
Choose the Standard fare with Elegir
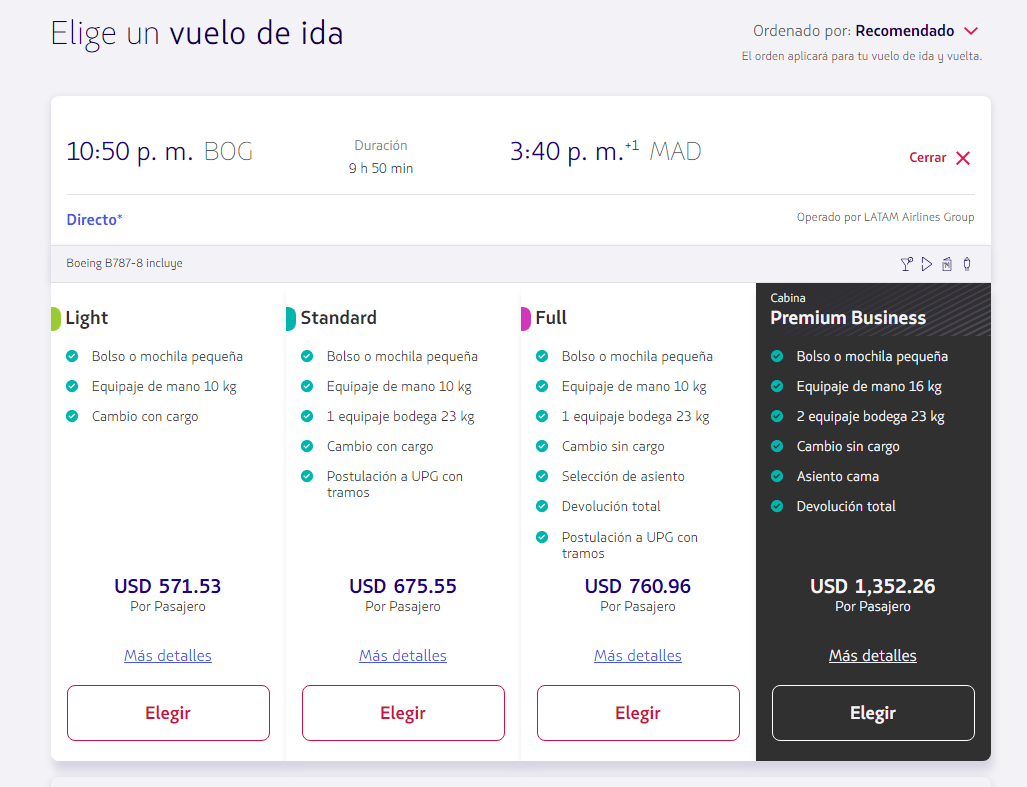(x=403, y=713)
